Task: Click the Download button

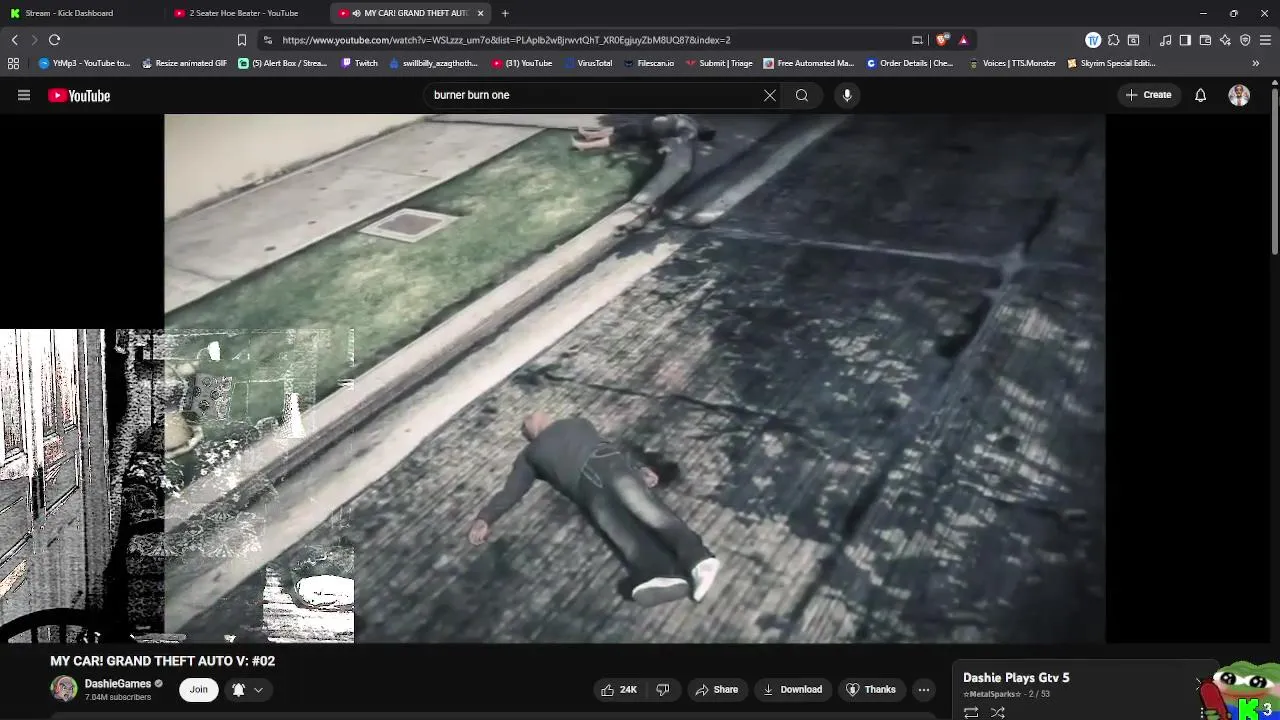Action: coord(792,689)
